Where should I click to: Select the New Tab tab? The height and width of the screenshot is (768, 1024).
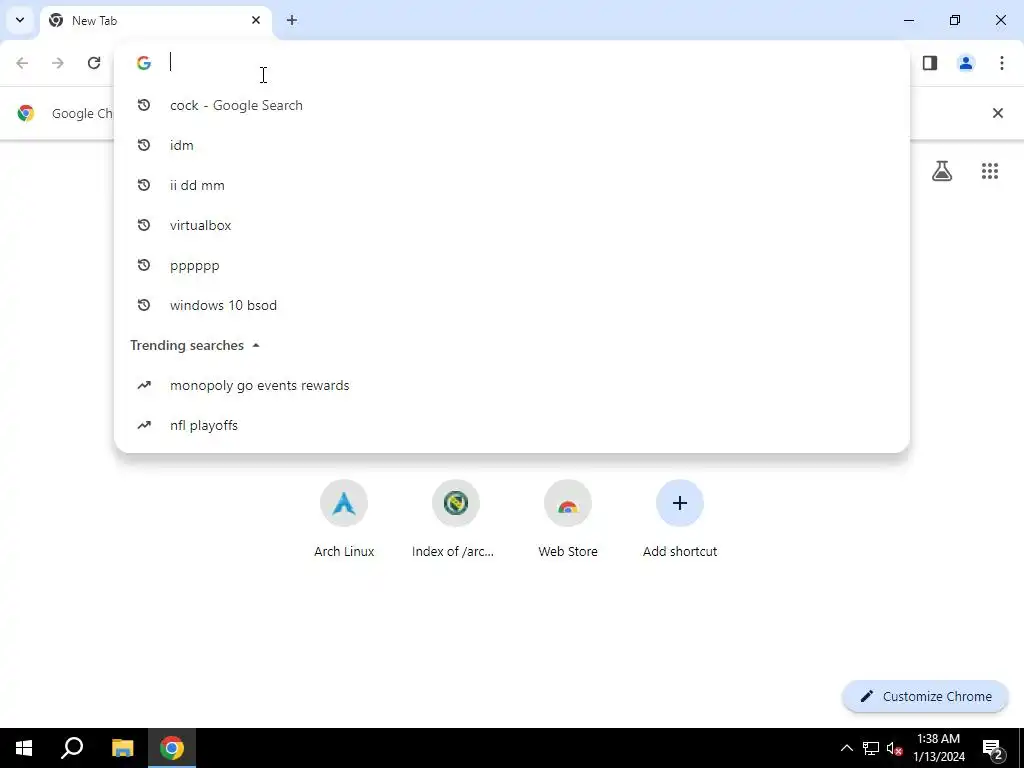tap(155, 20)
